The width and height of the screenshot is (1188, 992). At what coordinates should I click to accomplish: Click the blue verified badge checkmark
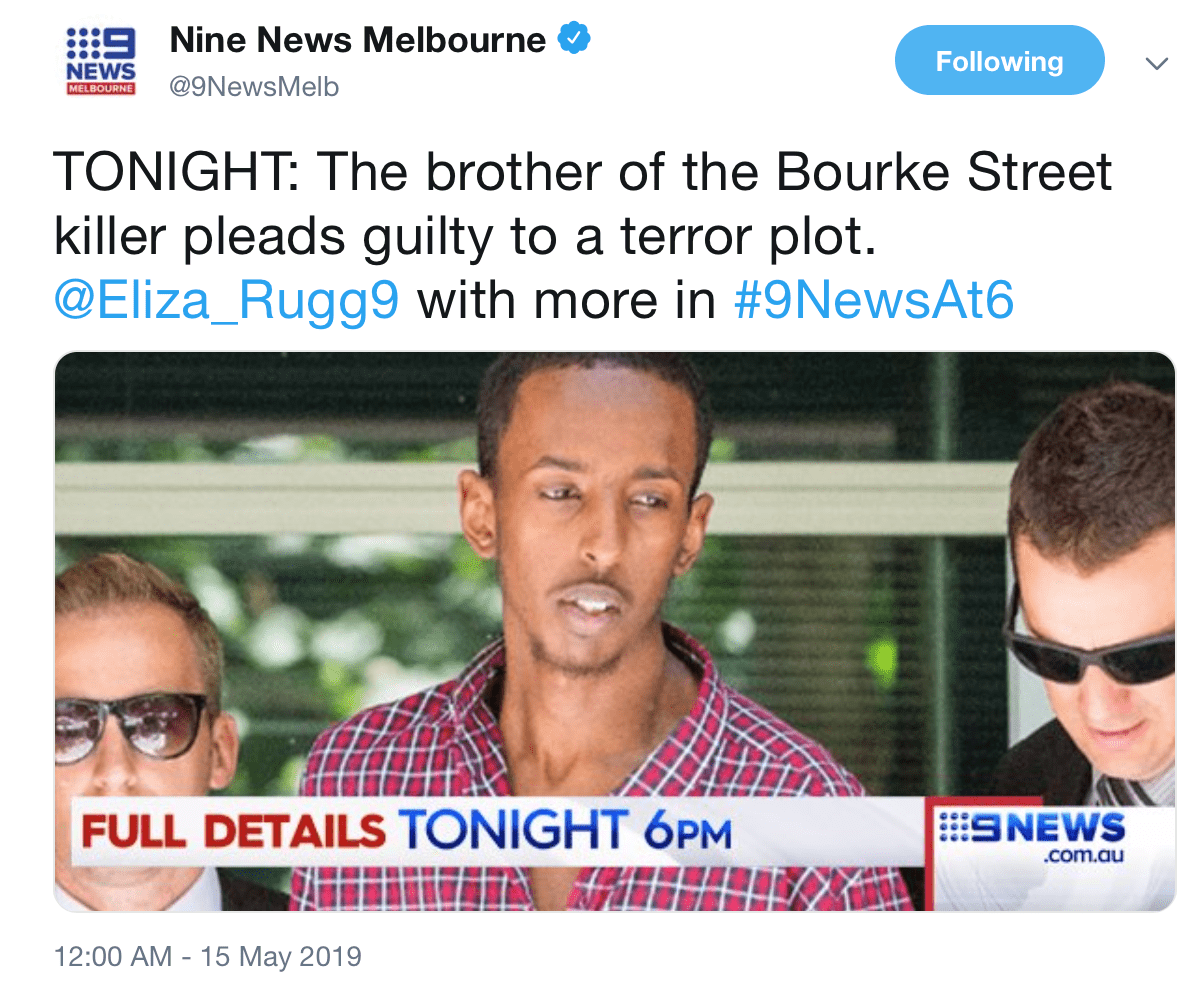(574, 39)
